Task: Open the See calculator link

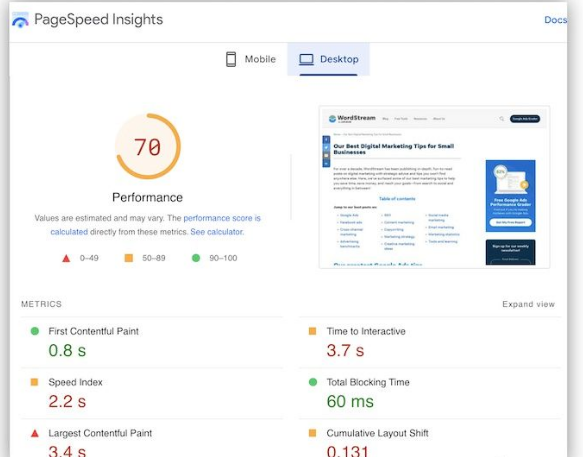Action: (x=217, y=232)
